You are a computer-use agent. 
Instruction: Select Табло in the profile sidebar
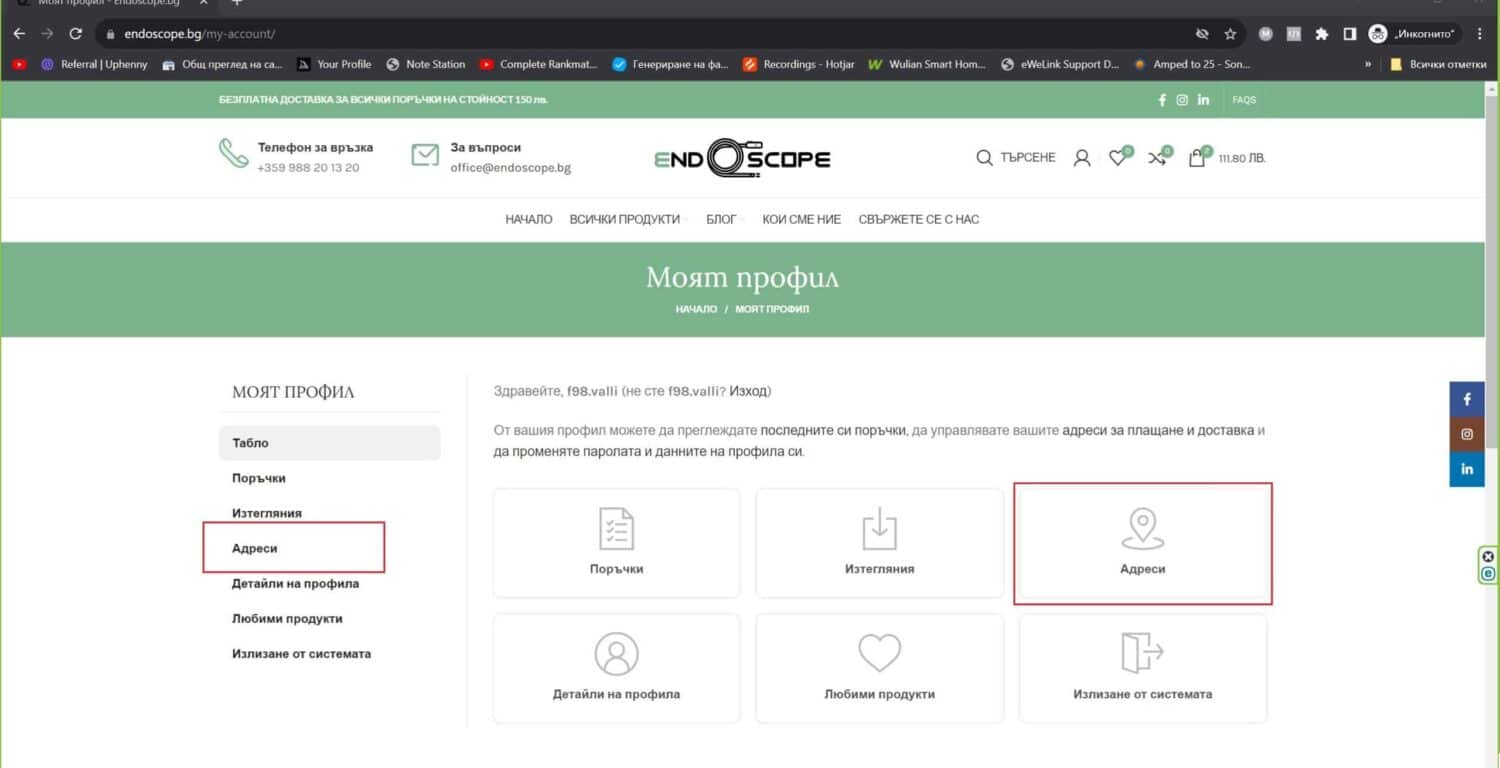pos(330,443)
